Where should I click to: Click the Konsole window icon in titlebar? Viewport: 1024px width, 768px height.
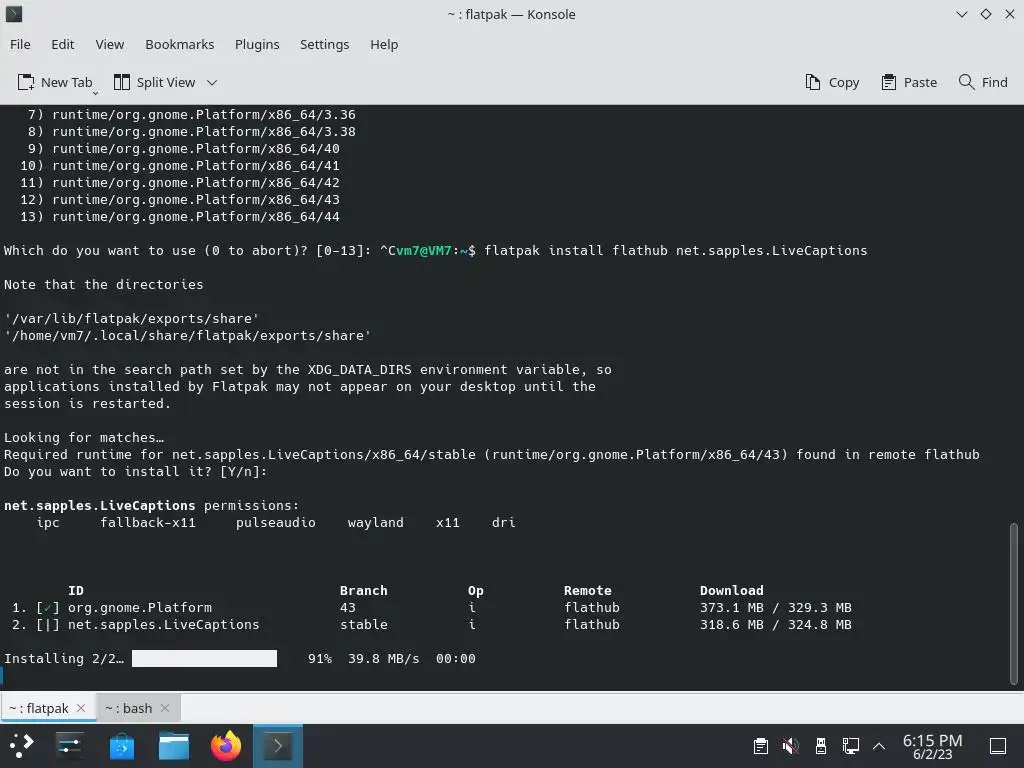(14, 14)
